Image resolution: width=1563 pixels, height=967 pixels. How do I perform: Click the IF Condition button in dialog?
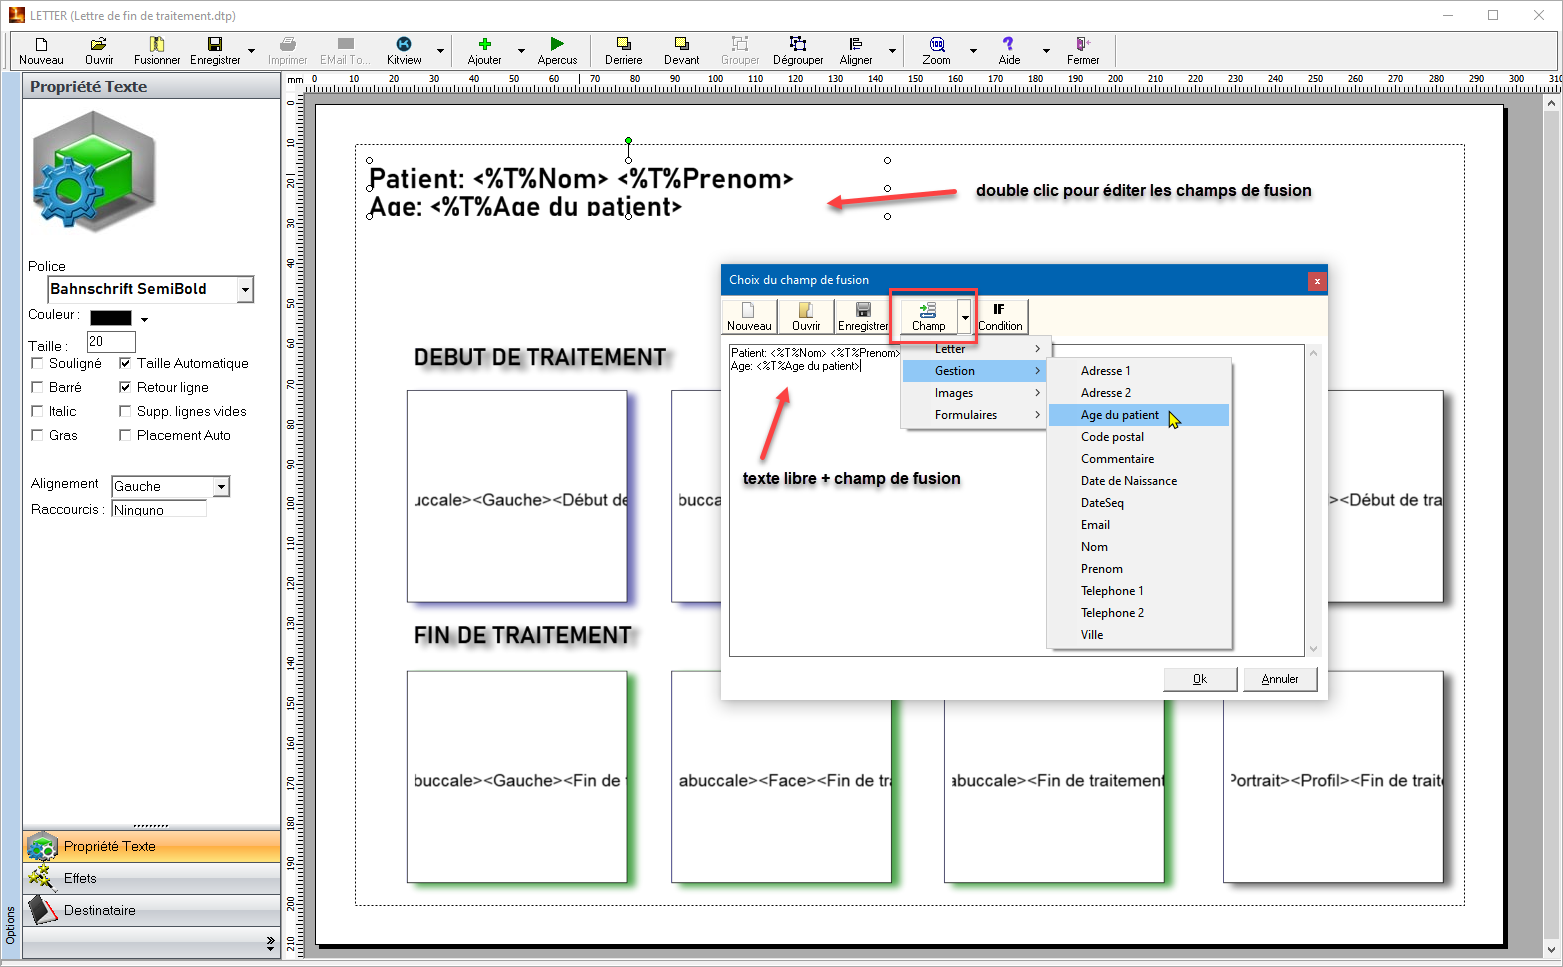(1000, 316)
